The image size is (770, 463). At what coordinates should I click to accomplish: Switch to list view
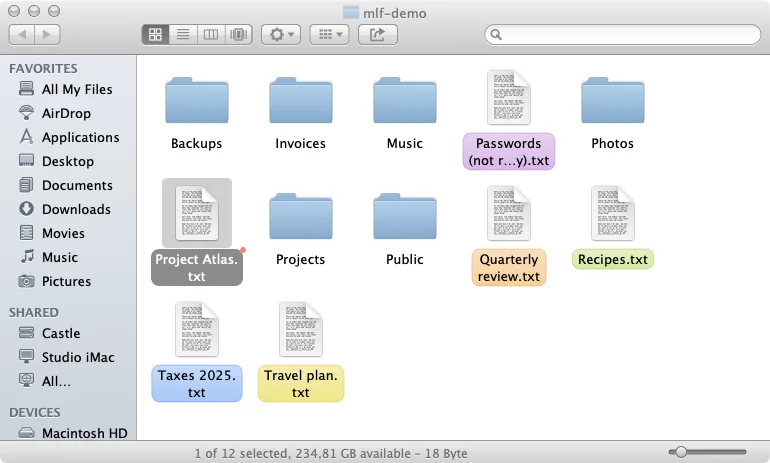[x=183, y=34]
